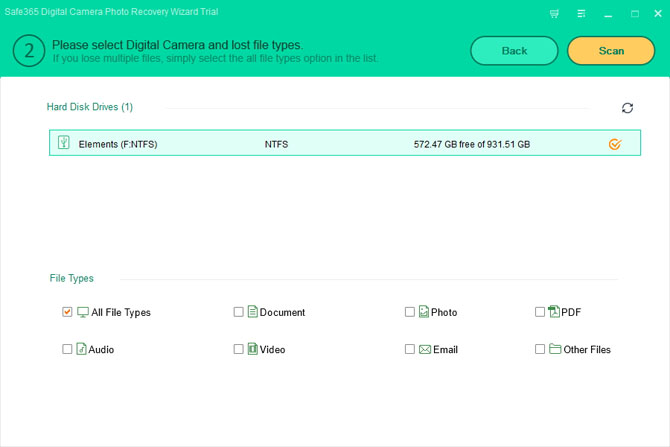
Task: Click the Hard Disk Drives (1) heading
Action: (x=90, y=107)
